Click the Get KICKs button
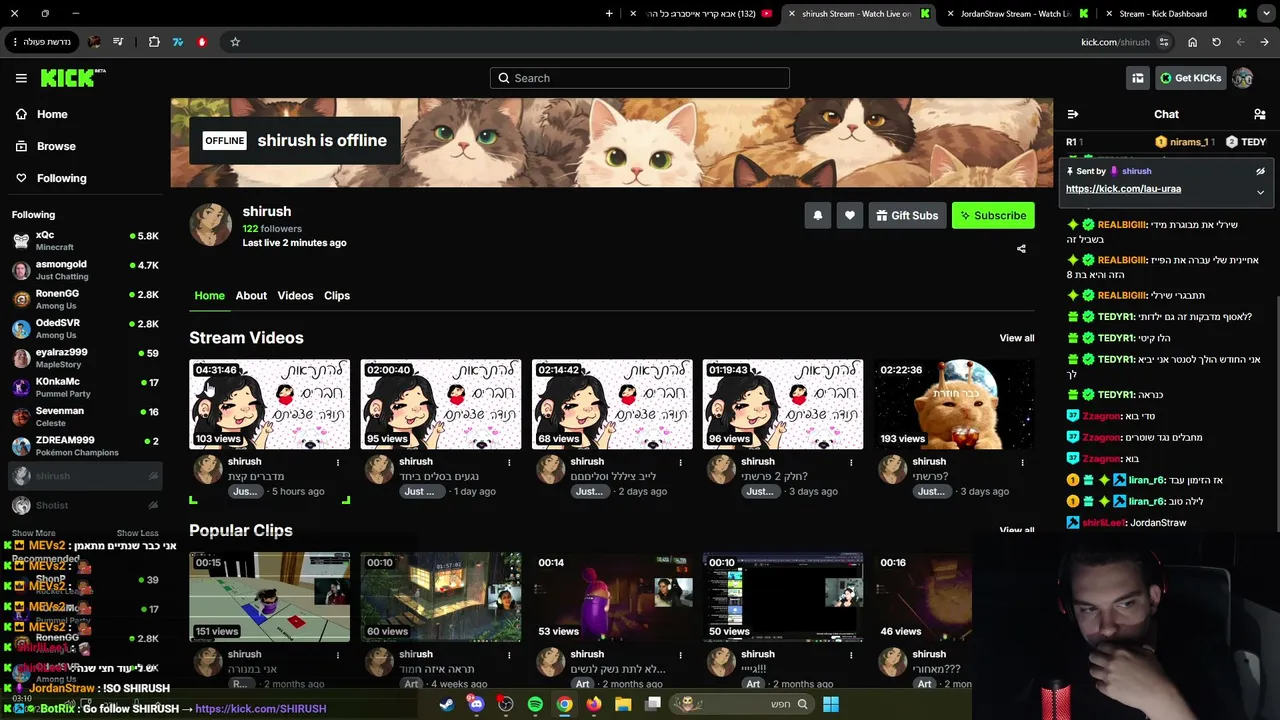 pos(1190,78)
